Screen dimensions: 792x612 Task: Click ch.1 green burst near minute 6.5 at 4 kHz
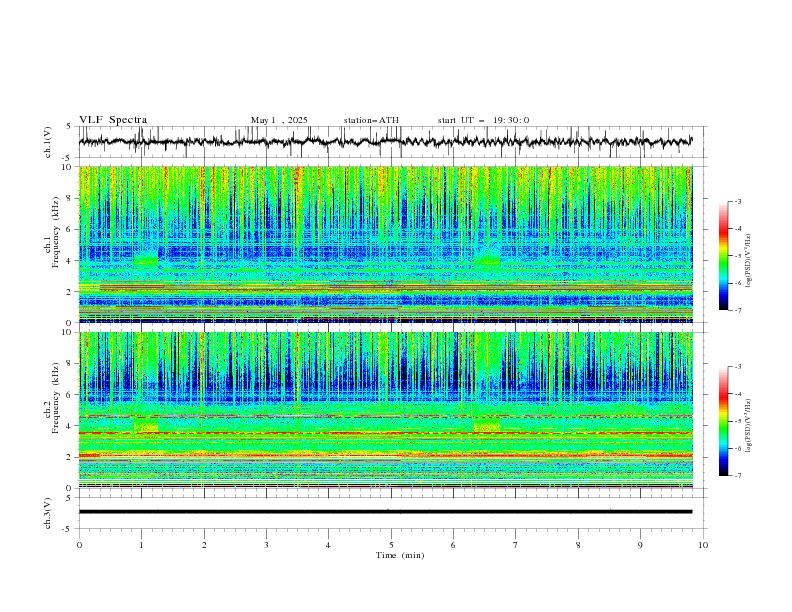coord(487,260)
